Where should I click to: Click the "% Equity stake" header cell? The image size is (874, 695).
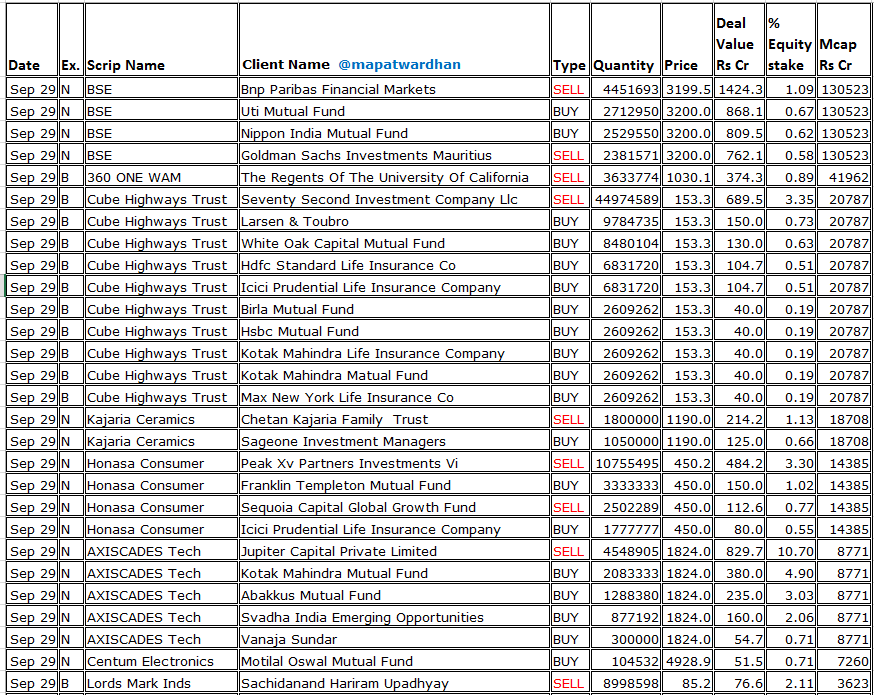791,40
